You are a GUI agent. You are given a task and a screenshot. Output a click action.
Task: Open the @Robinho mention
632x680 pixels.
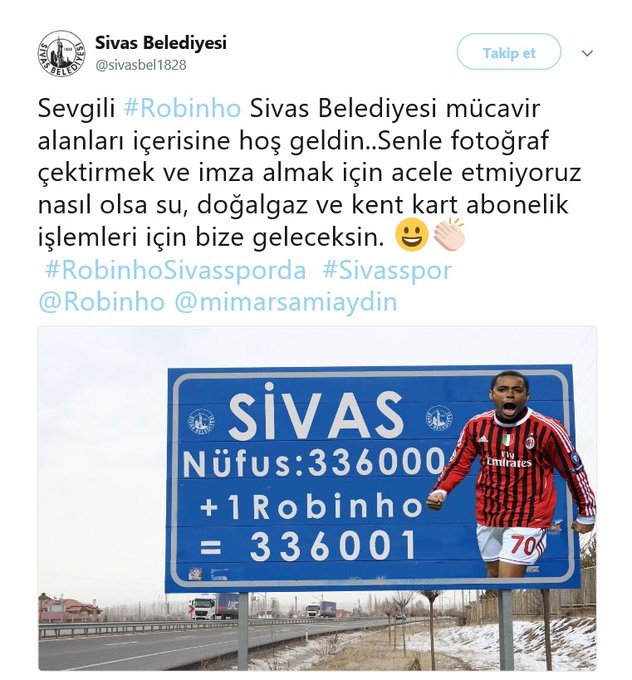[102, 302]
